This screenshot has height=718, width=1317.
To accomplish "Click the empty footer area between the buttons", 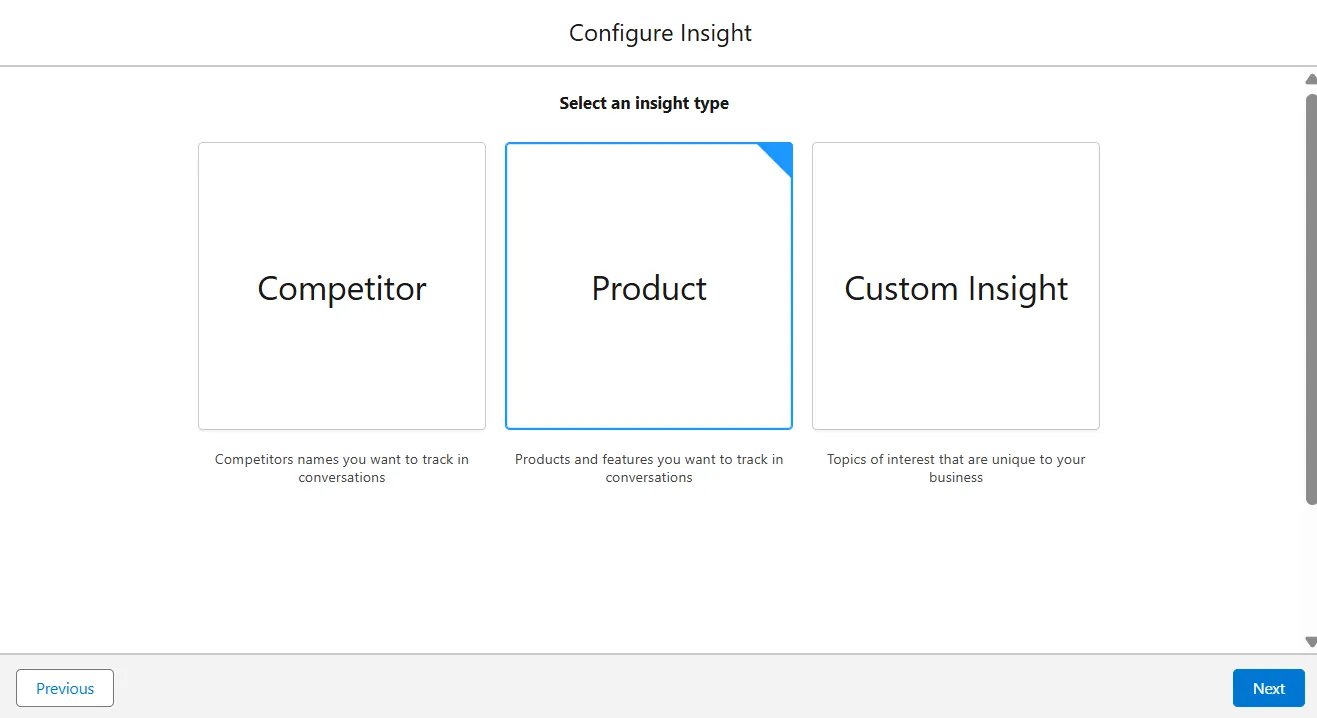I will click(x=660, y=688).
